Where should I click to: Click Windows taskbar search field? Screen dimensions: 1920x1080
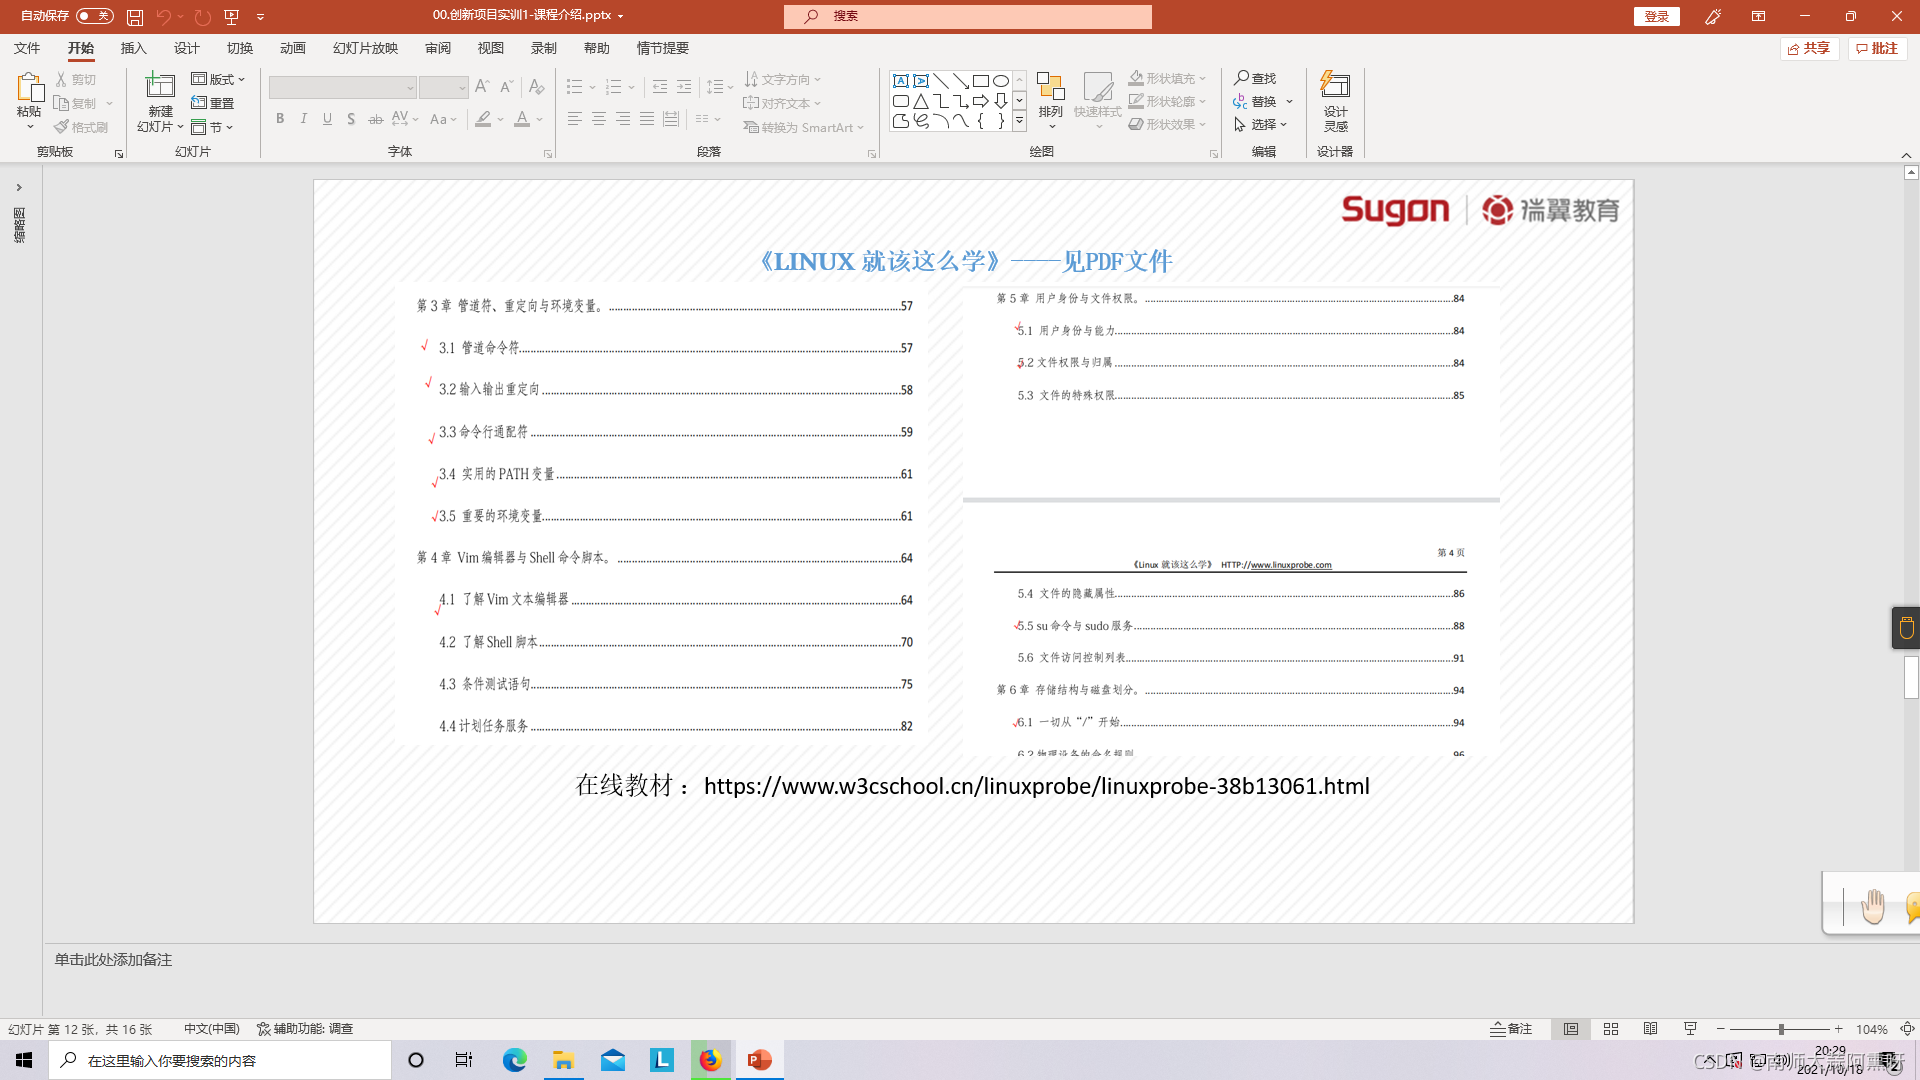(220, 1060)
